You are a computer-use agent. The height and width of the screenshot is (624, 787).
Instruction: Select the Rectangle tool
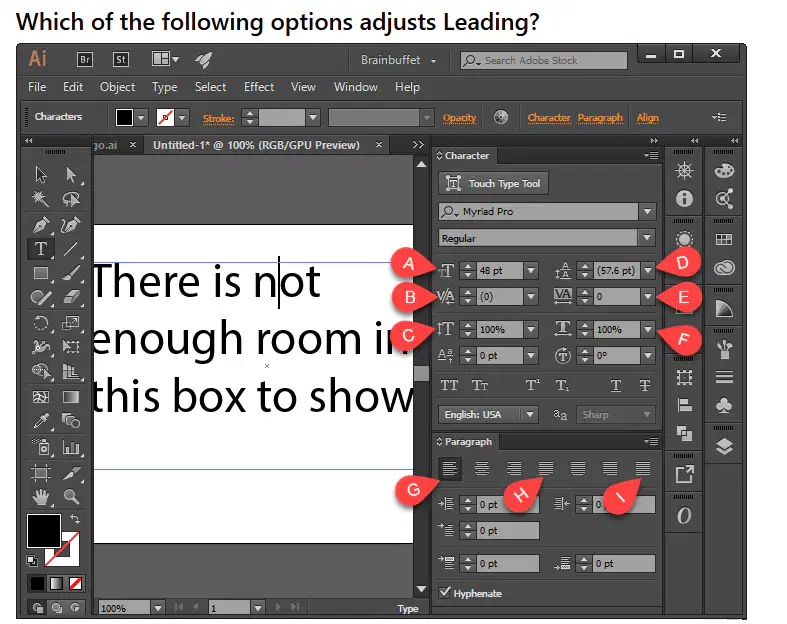click(41, 273)
